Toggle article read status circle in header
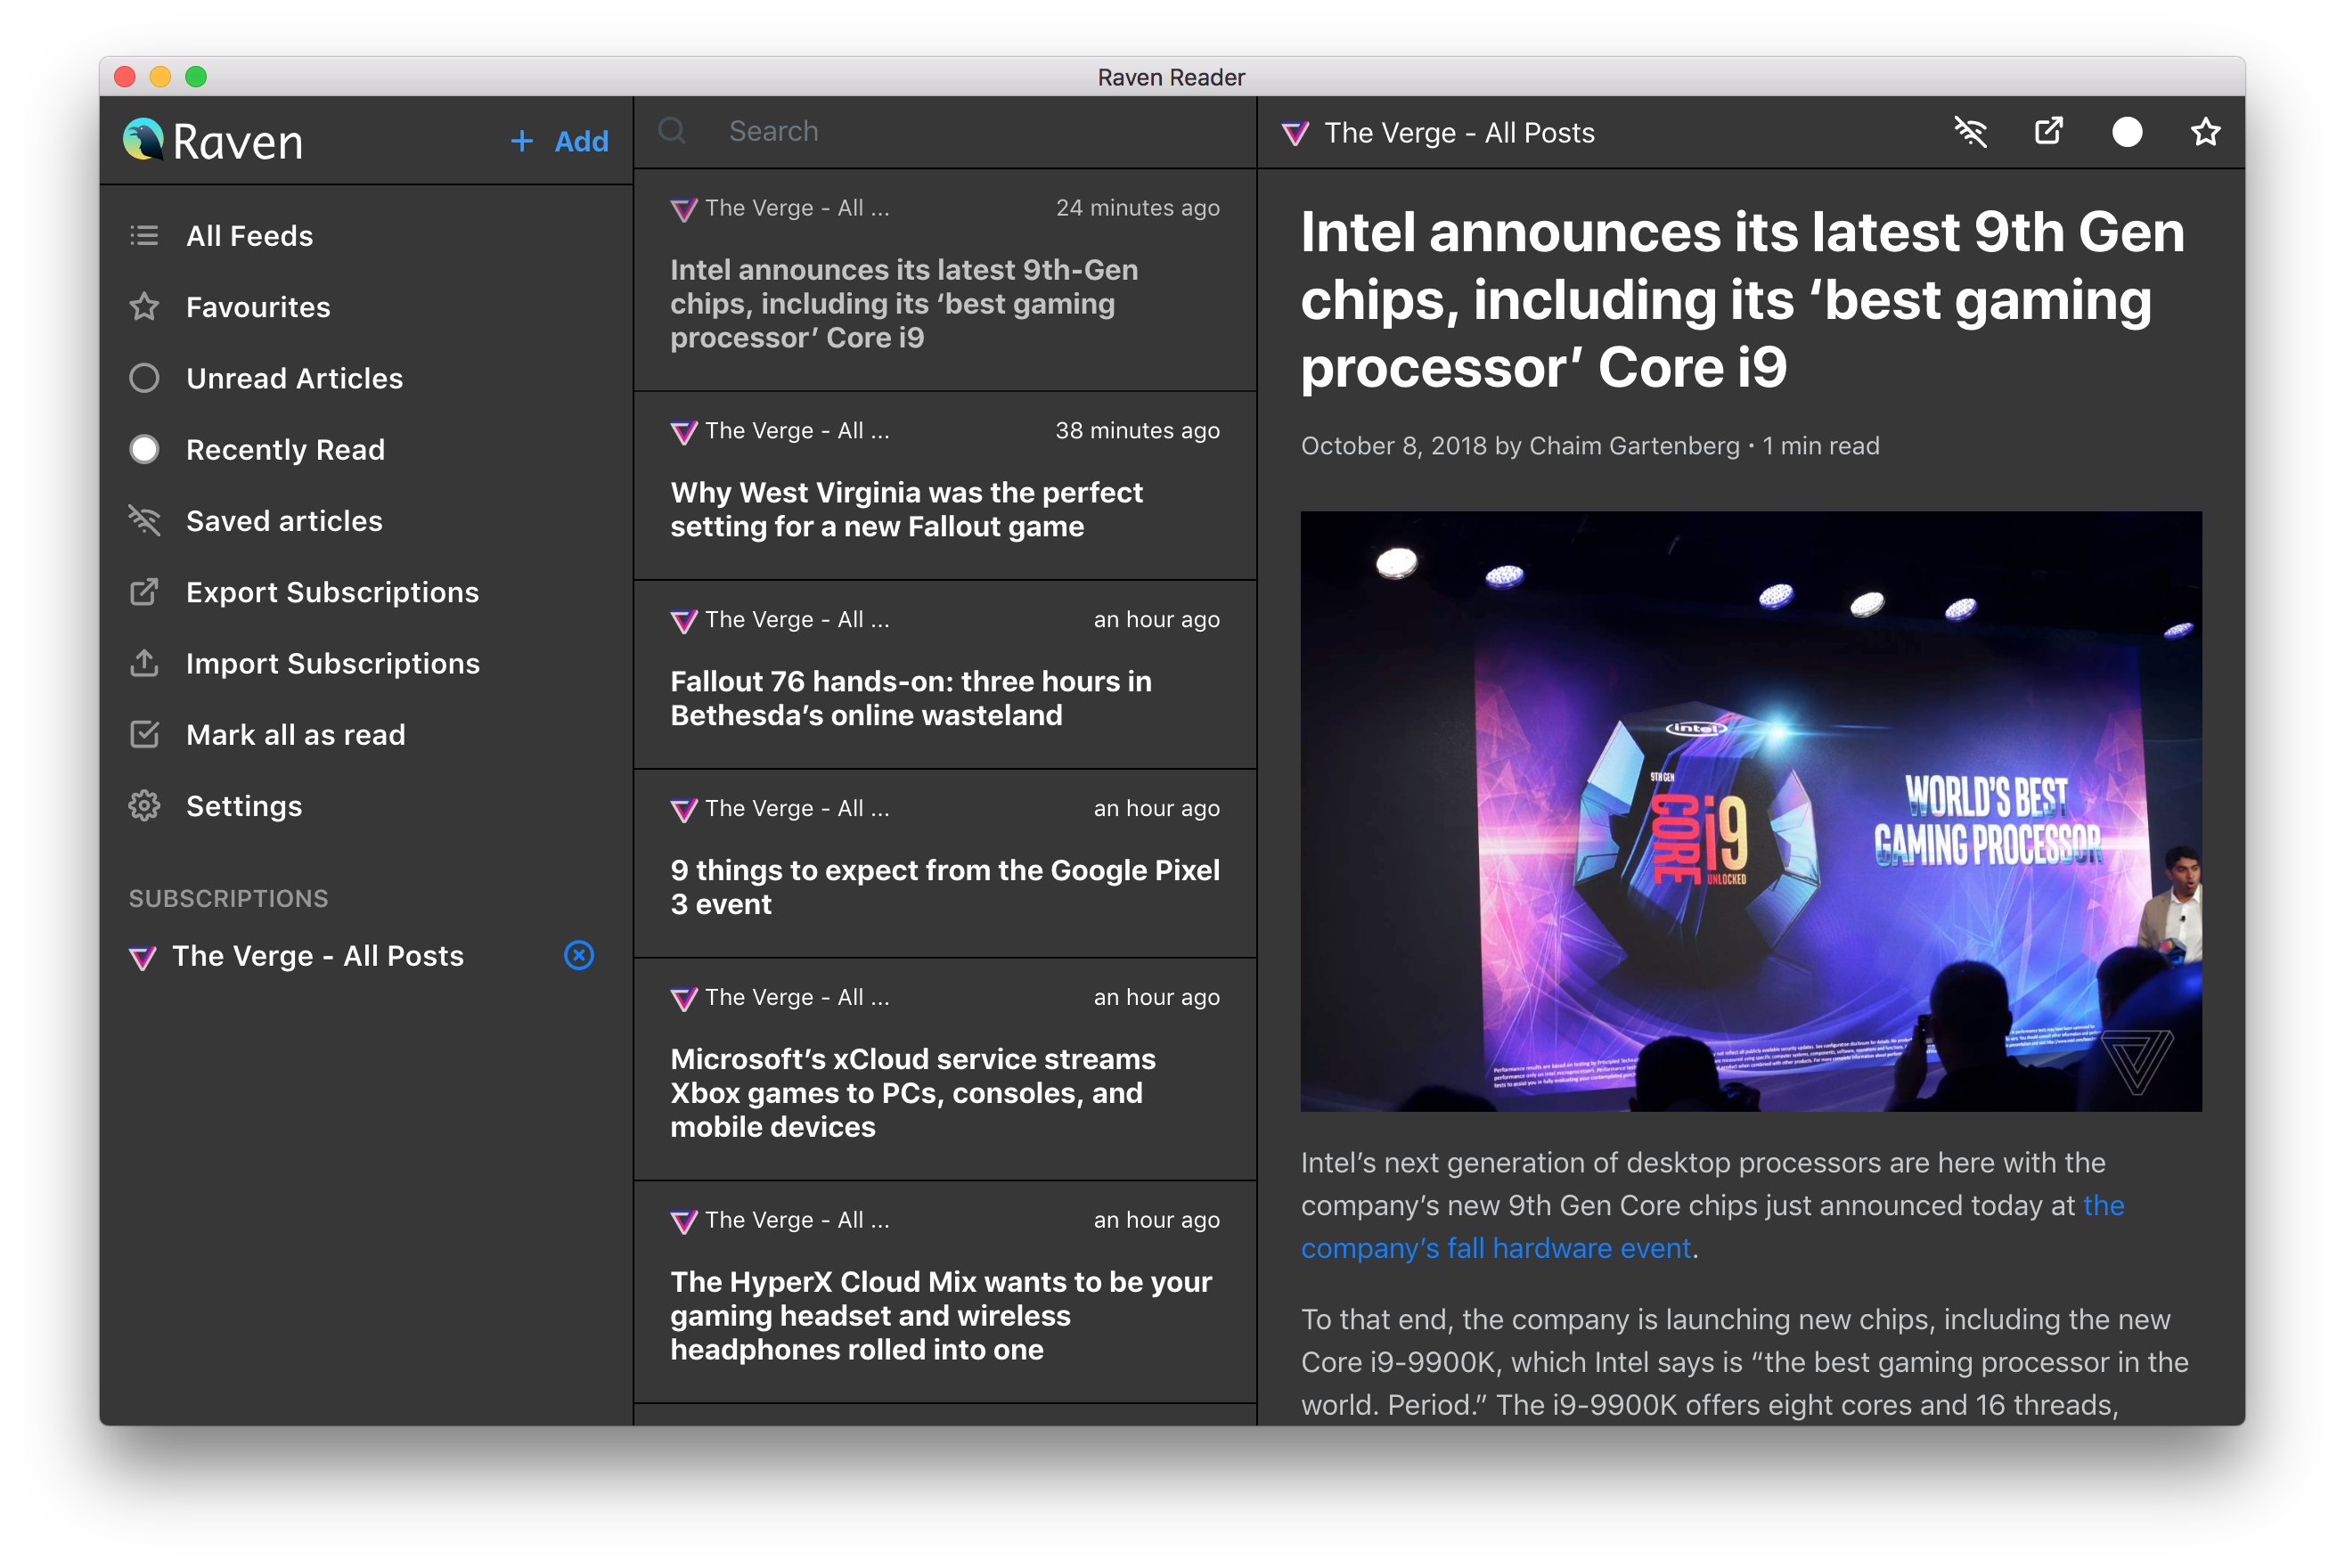Image resolution: width=2345 pixels, height=1568 pixels. [2127, 132]
